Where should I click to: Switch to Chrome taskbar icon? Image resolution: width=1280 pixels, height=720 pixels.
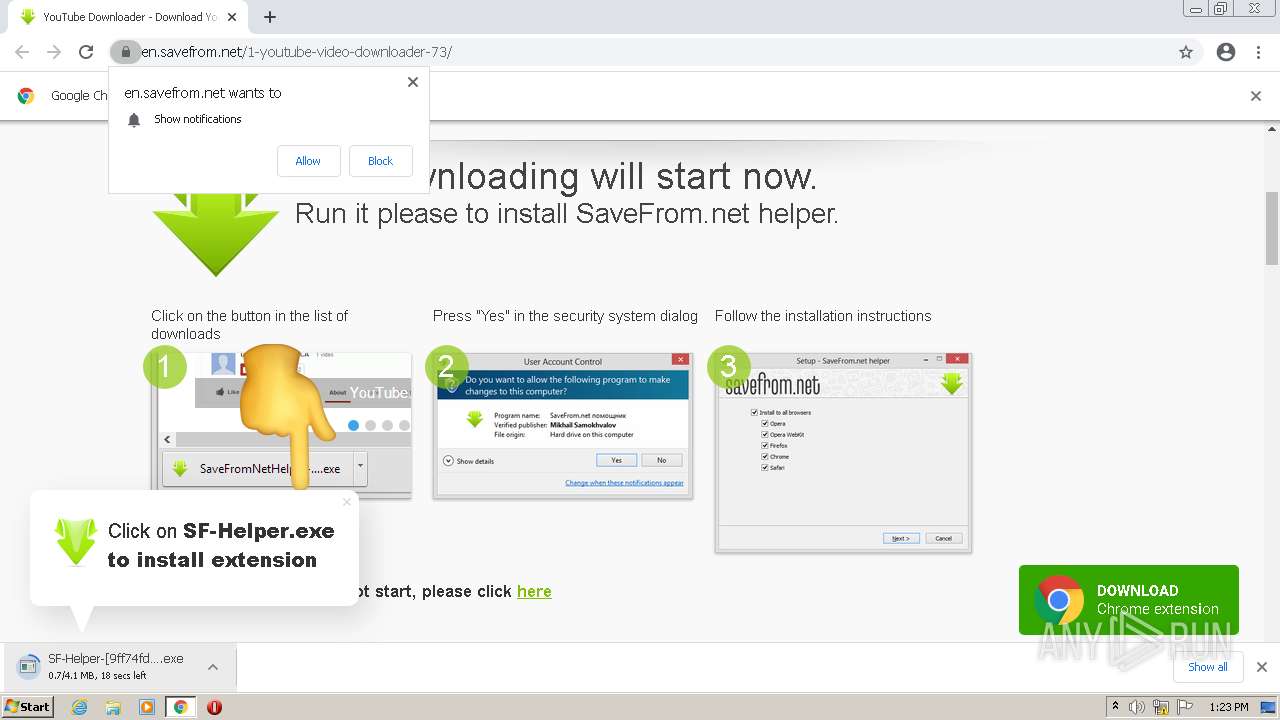[181, 707]
